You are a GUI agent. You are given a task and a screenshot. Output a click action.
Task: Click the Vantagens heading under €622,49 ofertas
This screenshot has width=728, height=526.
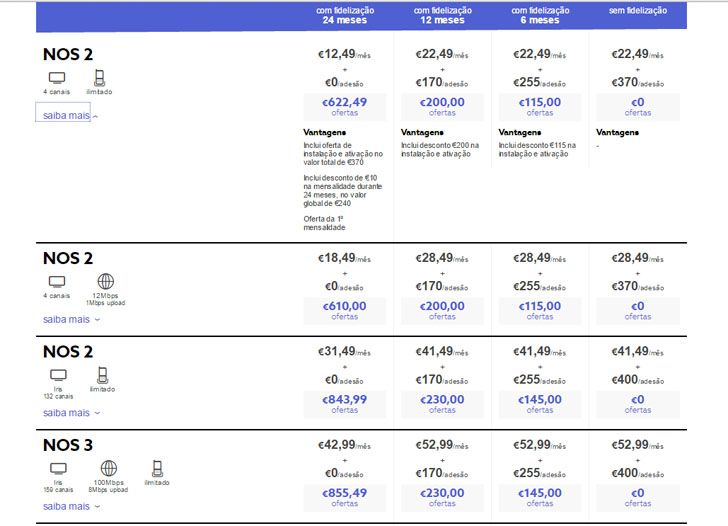[325, 132]
